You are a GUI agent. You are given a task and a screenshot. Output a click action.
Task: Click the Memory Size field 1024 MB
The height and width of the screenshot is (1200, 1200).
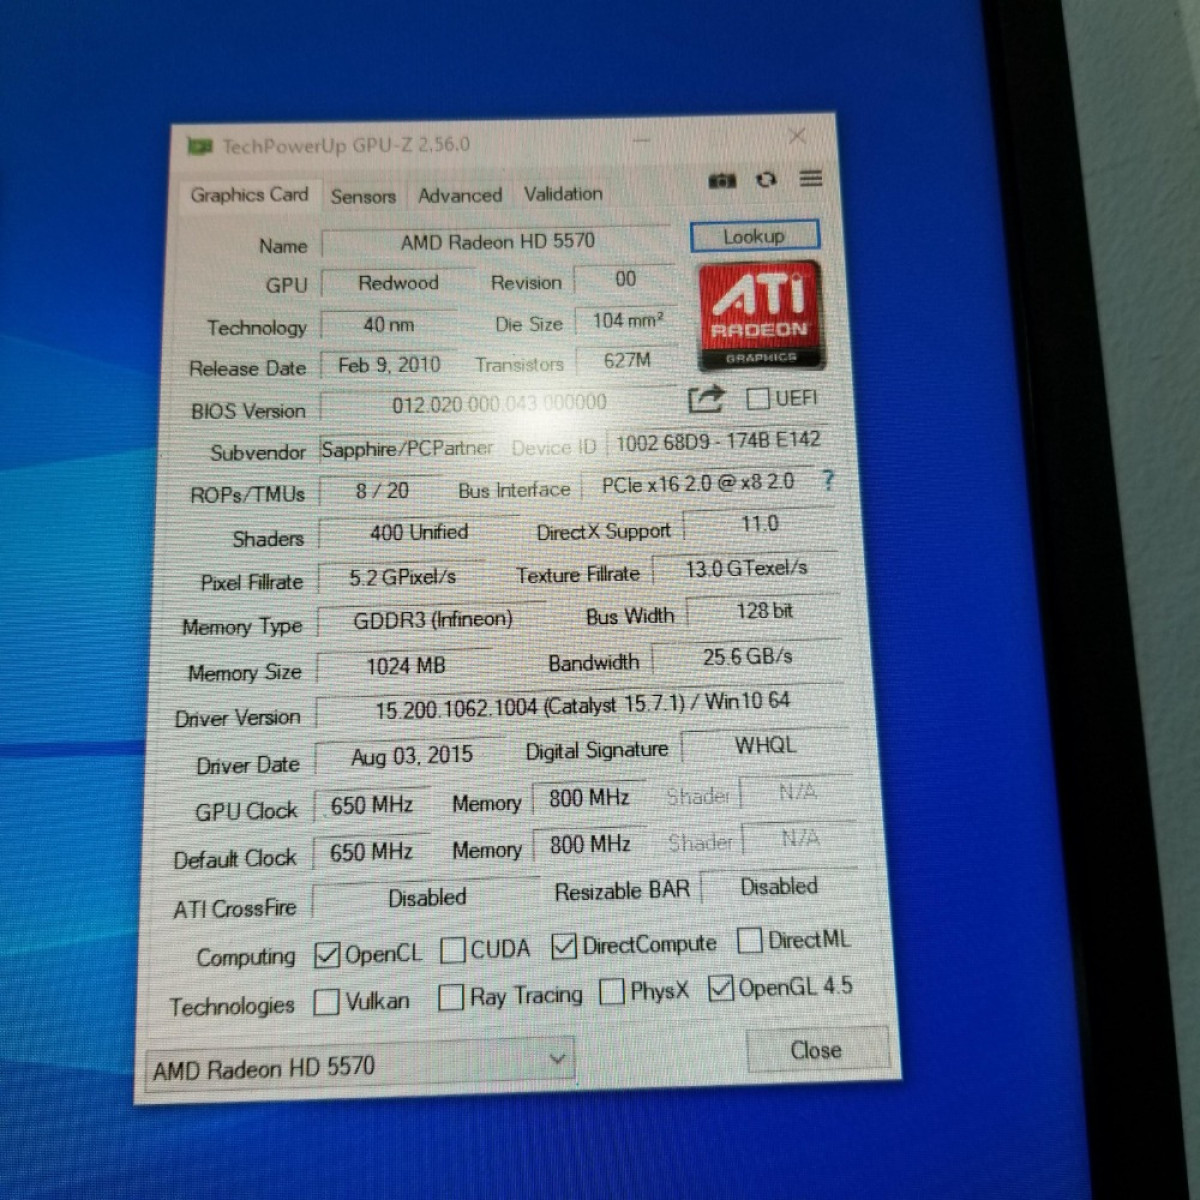[405, 666]
